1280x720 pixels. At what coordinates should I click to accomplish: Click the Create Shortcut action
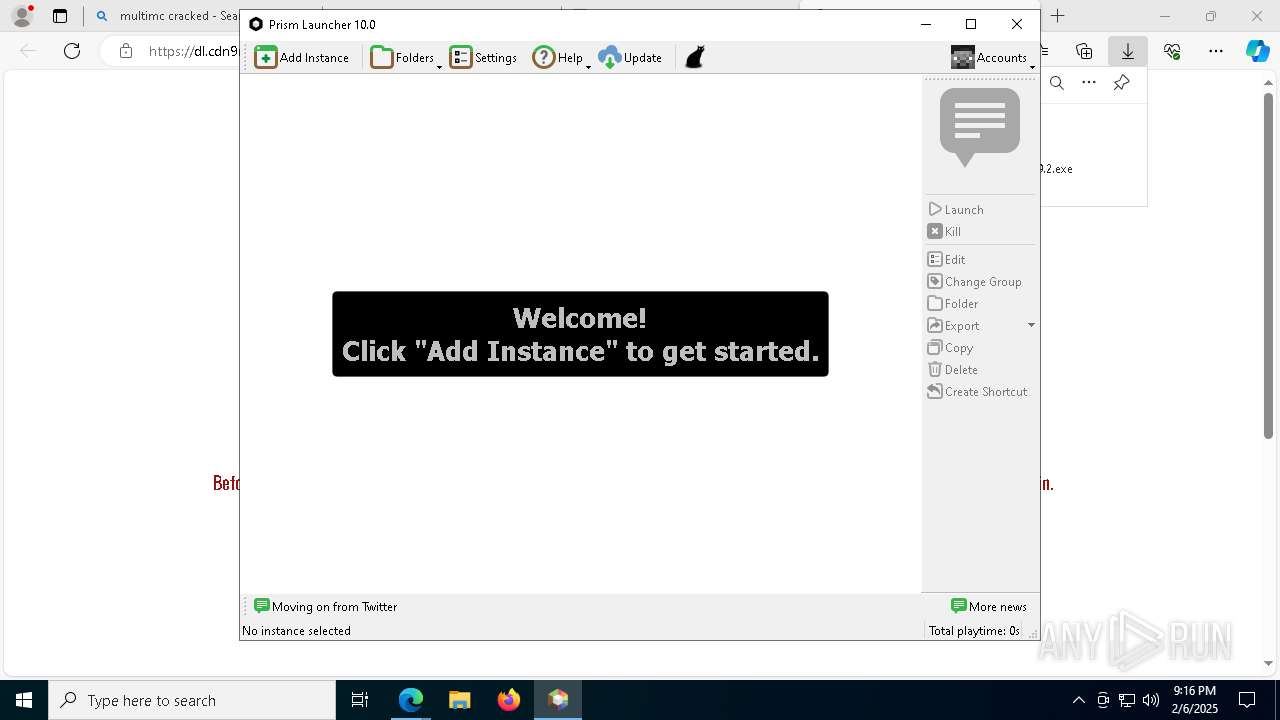coord(977,391)
